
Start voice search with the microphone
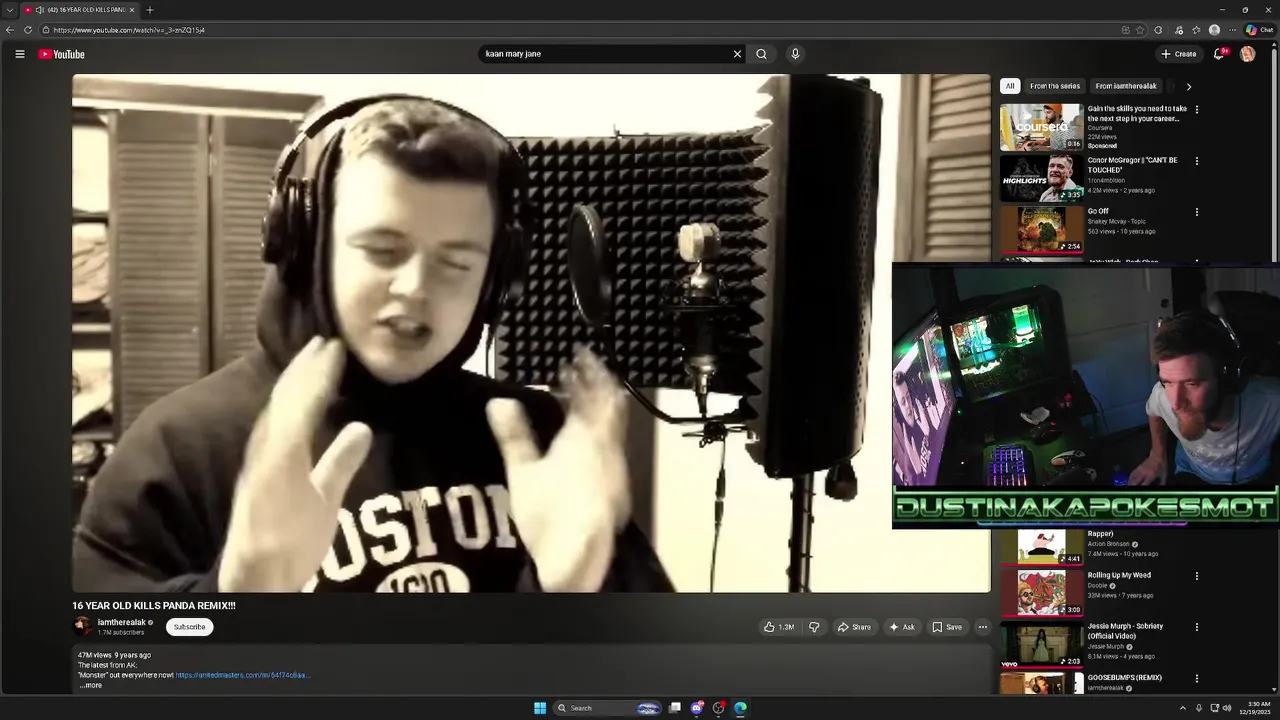(795, 54)
